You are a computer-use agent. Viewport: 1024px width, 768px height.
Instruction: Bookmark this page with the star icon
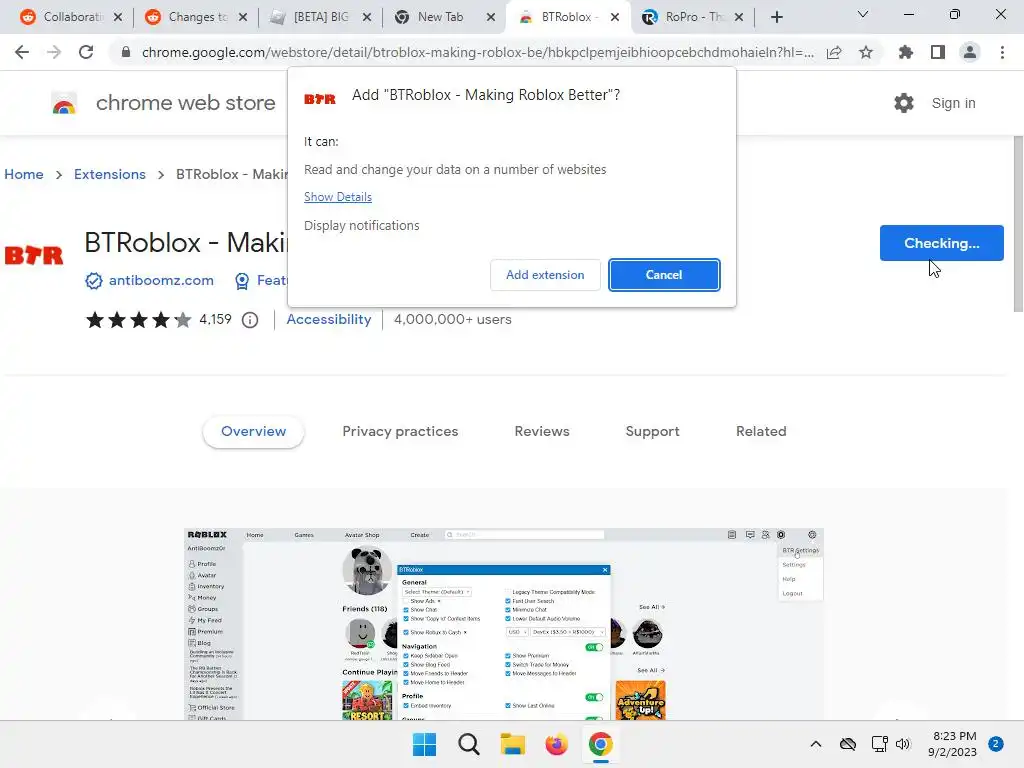[x=866, y=52]
